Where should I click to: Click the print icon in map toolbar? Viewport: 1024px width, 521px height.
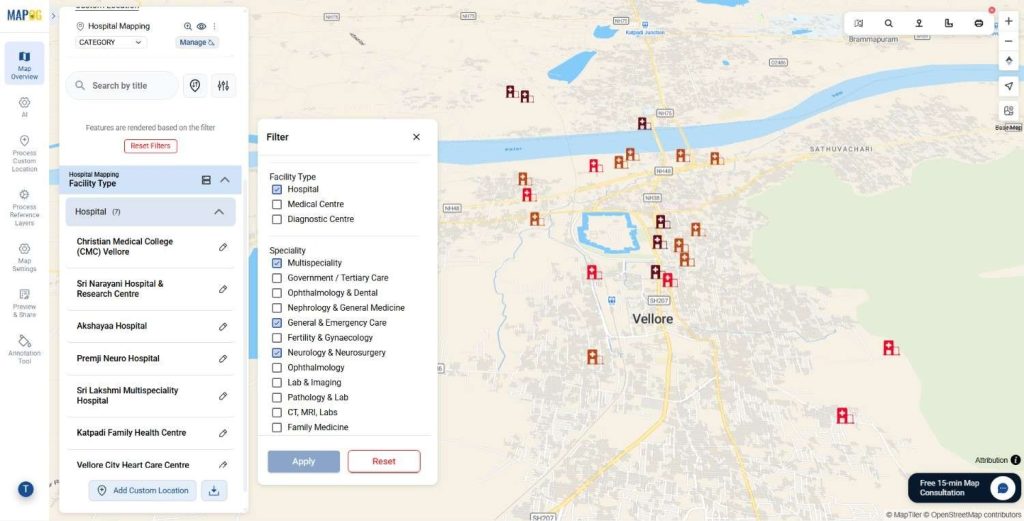[x=978, y=23]
